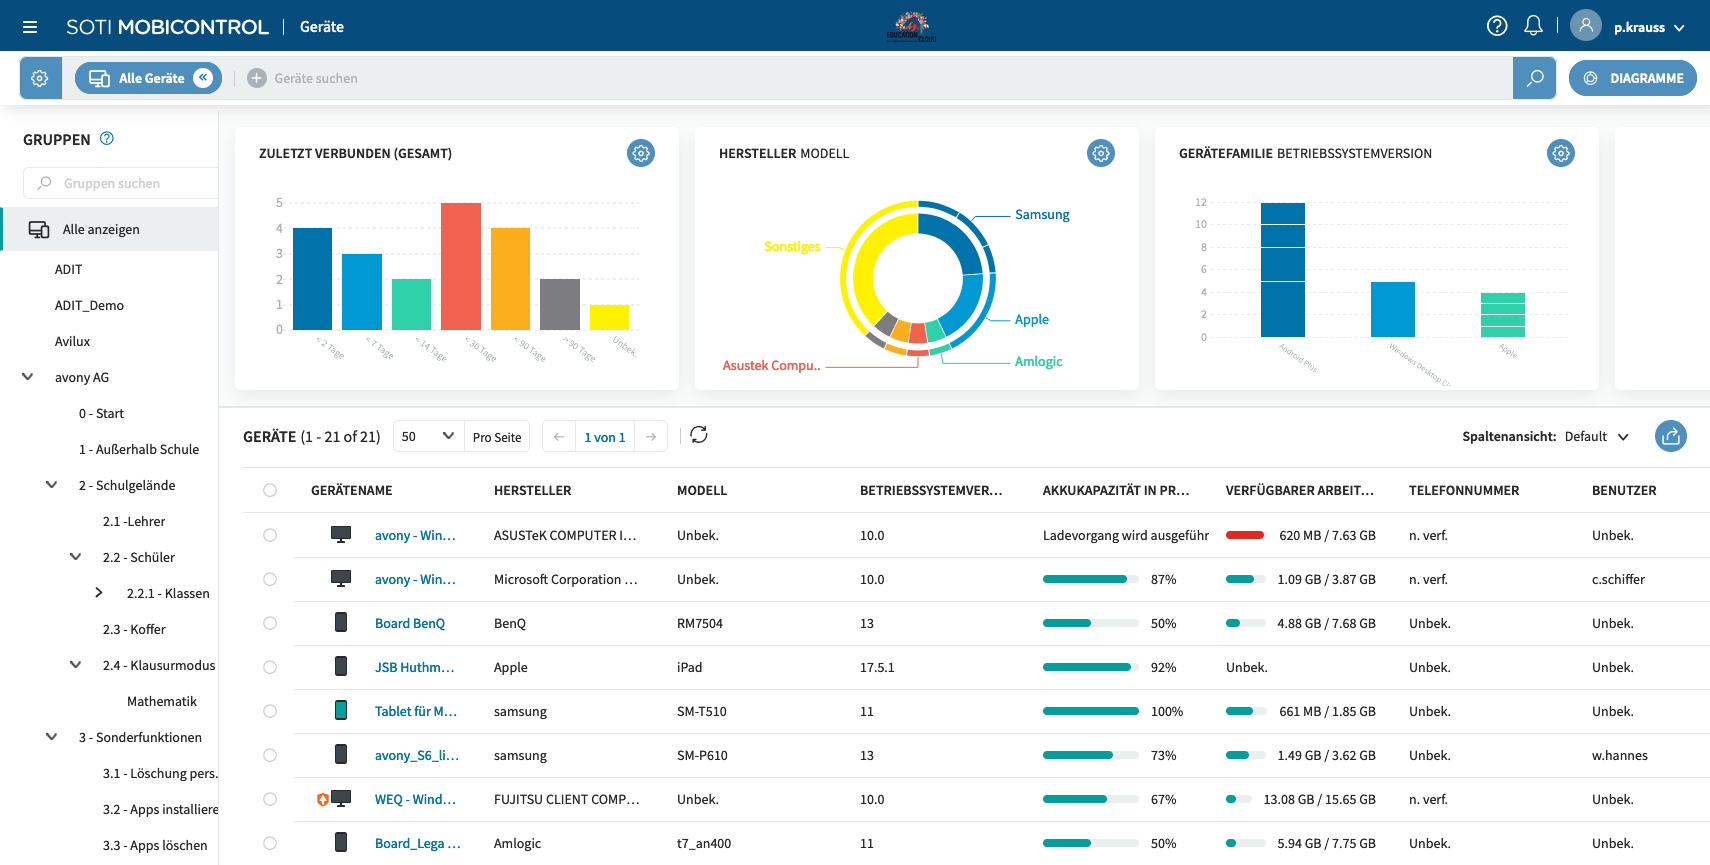Screen dimensions: 1710x865
Task: Click the export share icon
Action: (x=1670, y=436)
